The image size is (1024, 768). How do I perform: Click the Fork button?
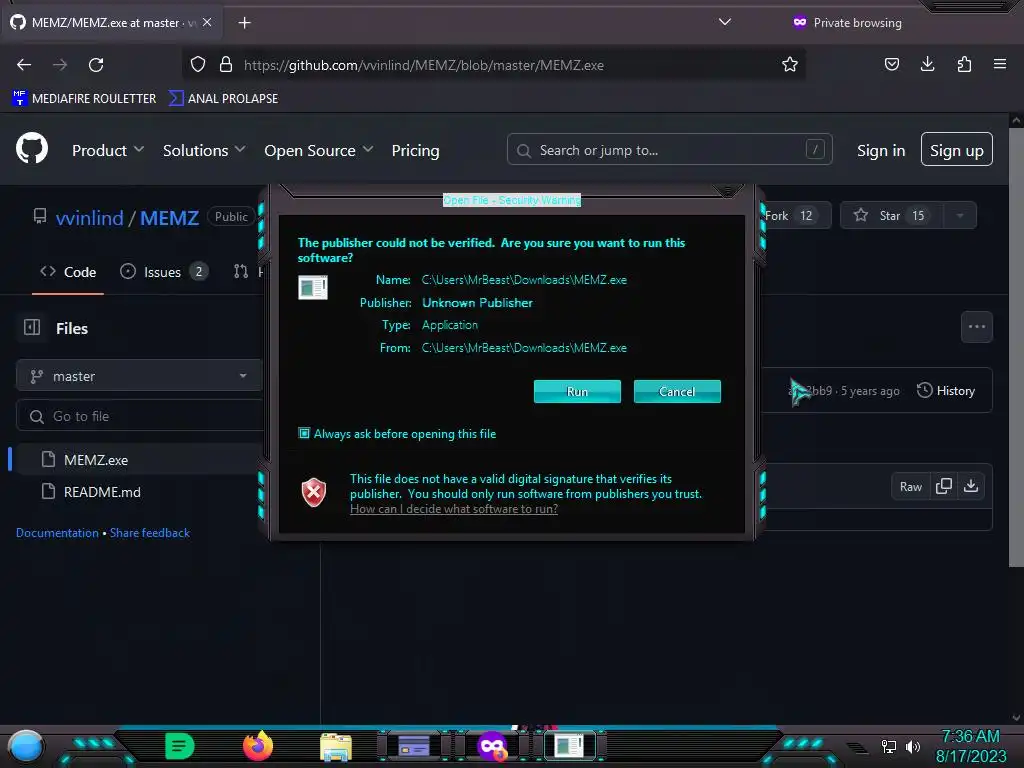(795, 216)
